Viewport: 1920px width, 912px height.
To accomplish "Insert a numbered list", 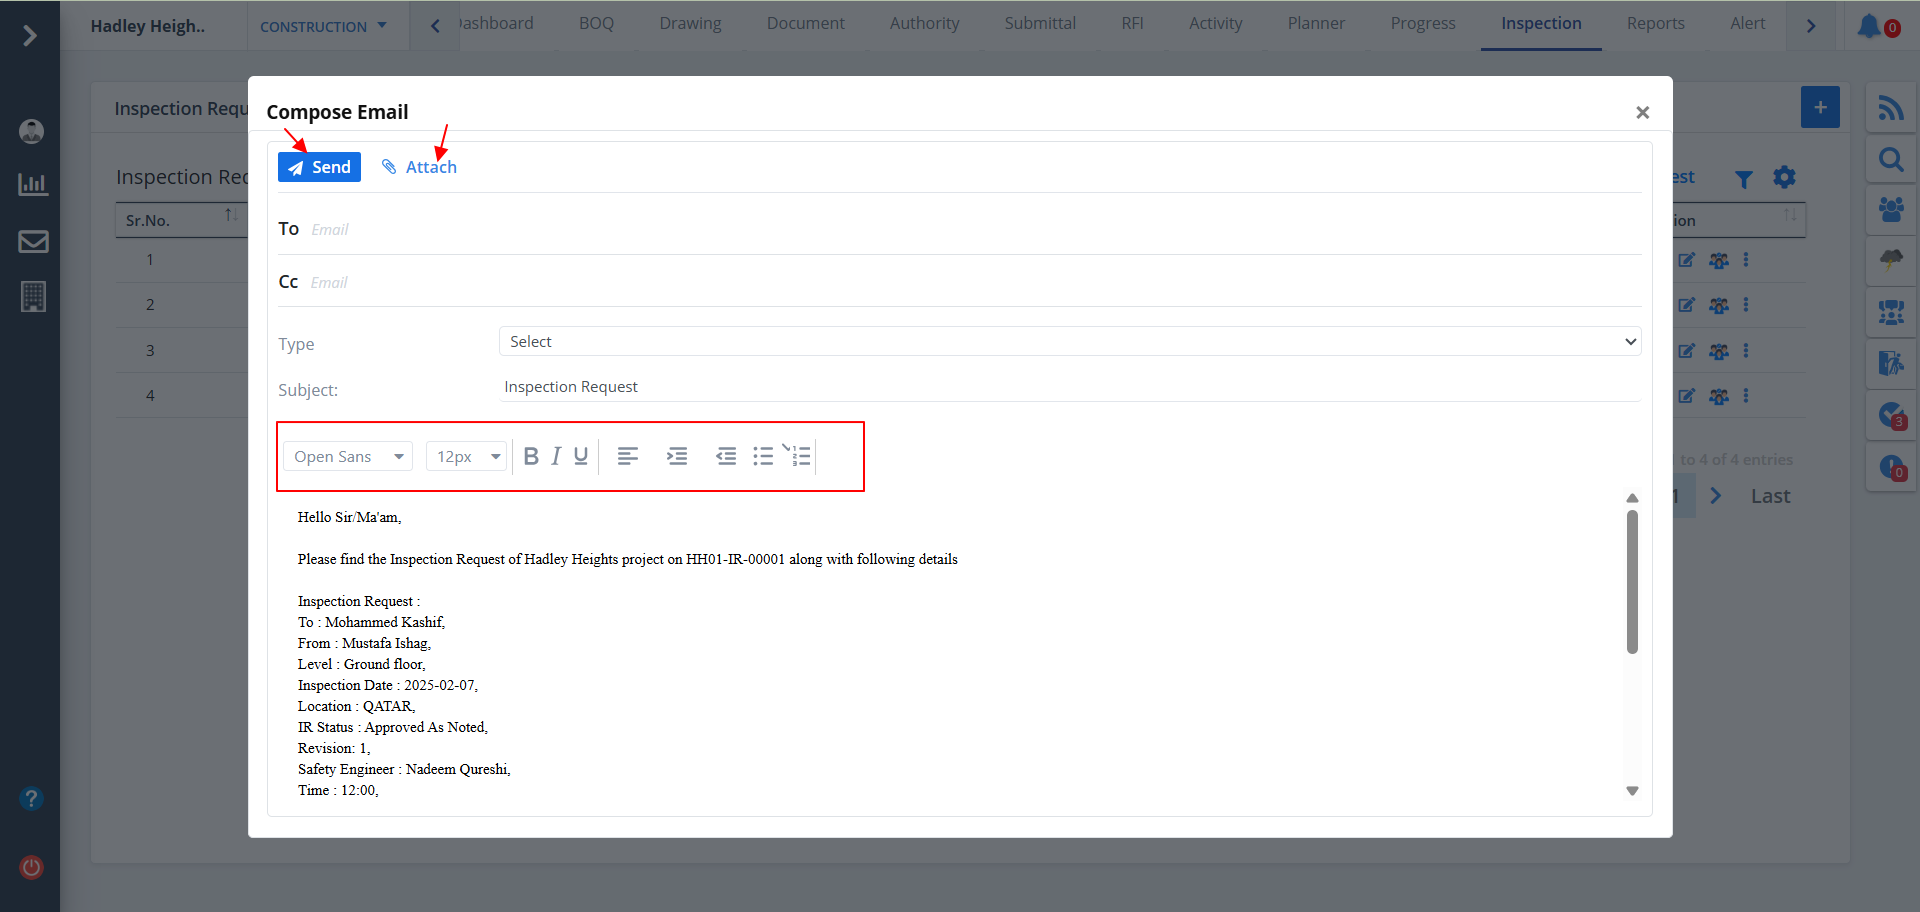I will [x=800, y=457].
